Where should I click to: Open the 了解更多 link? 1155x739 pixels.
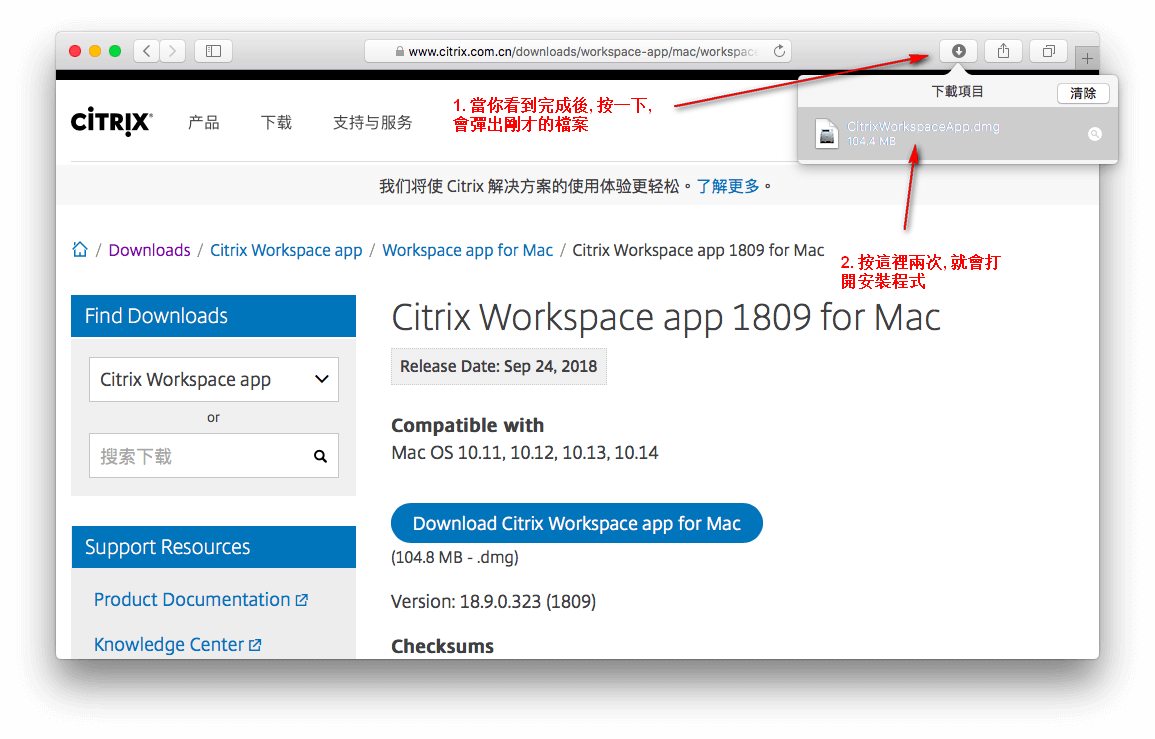pyautogui.click(x=728, y=186)
